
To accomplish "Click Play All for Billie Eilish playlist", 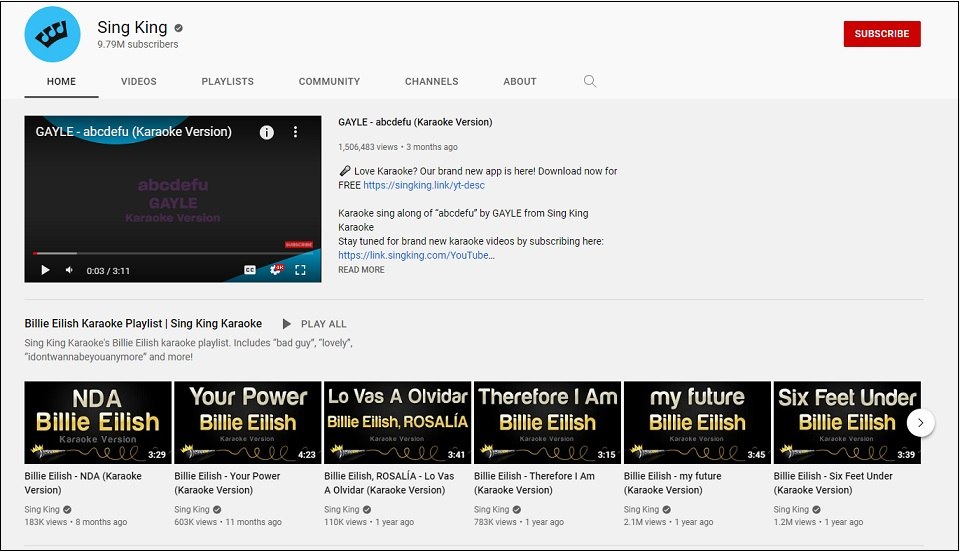I will coord(323,324).
